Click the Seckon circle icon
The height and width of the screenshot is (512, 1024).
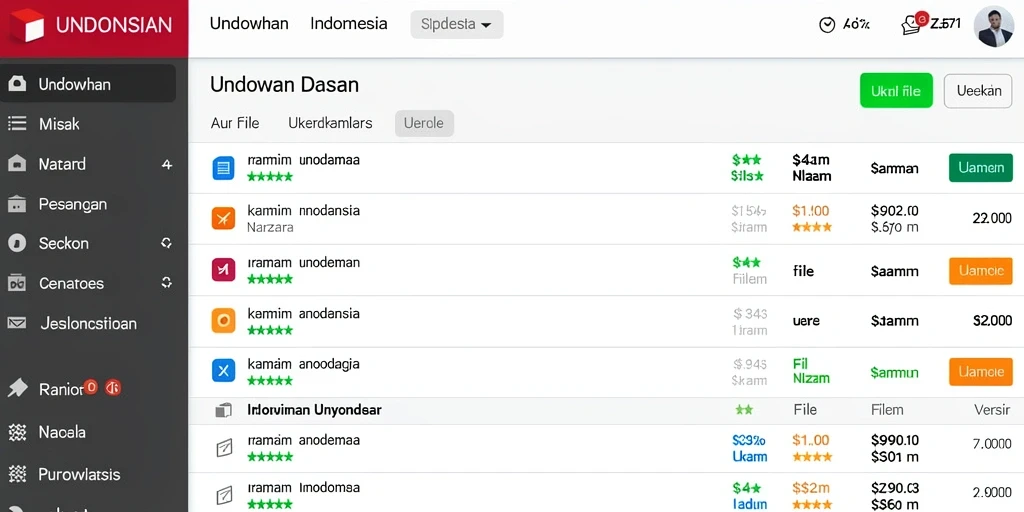click(x=16, y=244)
